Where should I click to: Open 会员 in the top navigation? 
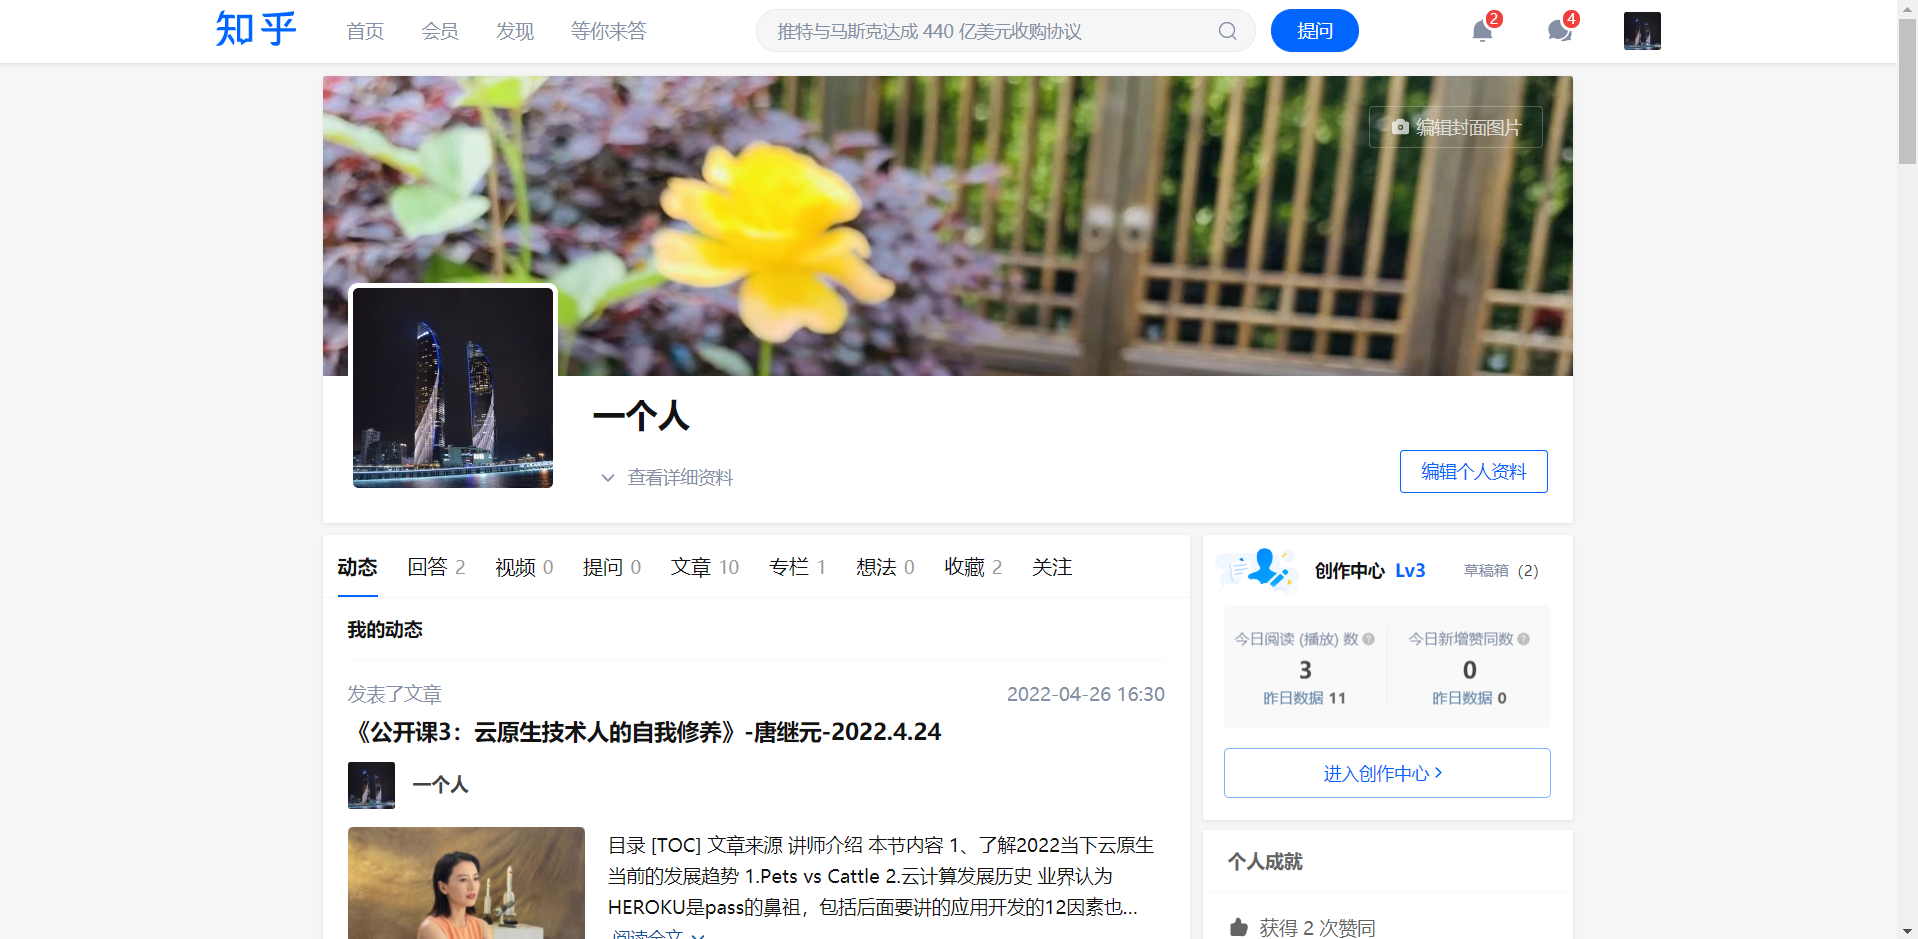pyautogui.click(x=440, y=31)
